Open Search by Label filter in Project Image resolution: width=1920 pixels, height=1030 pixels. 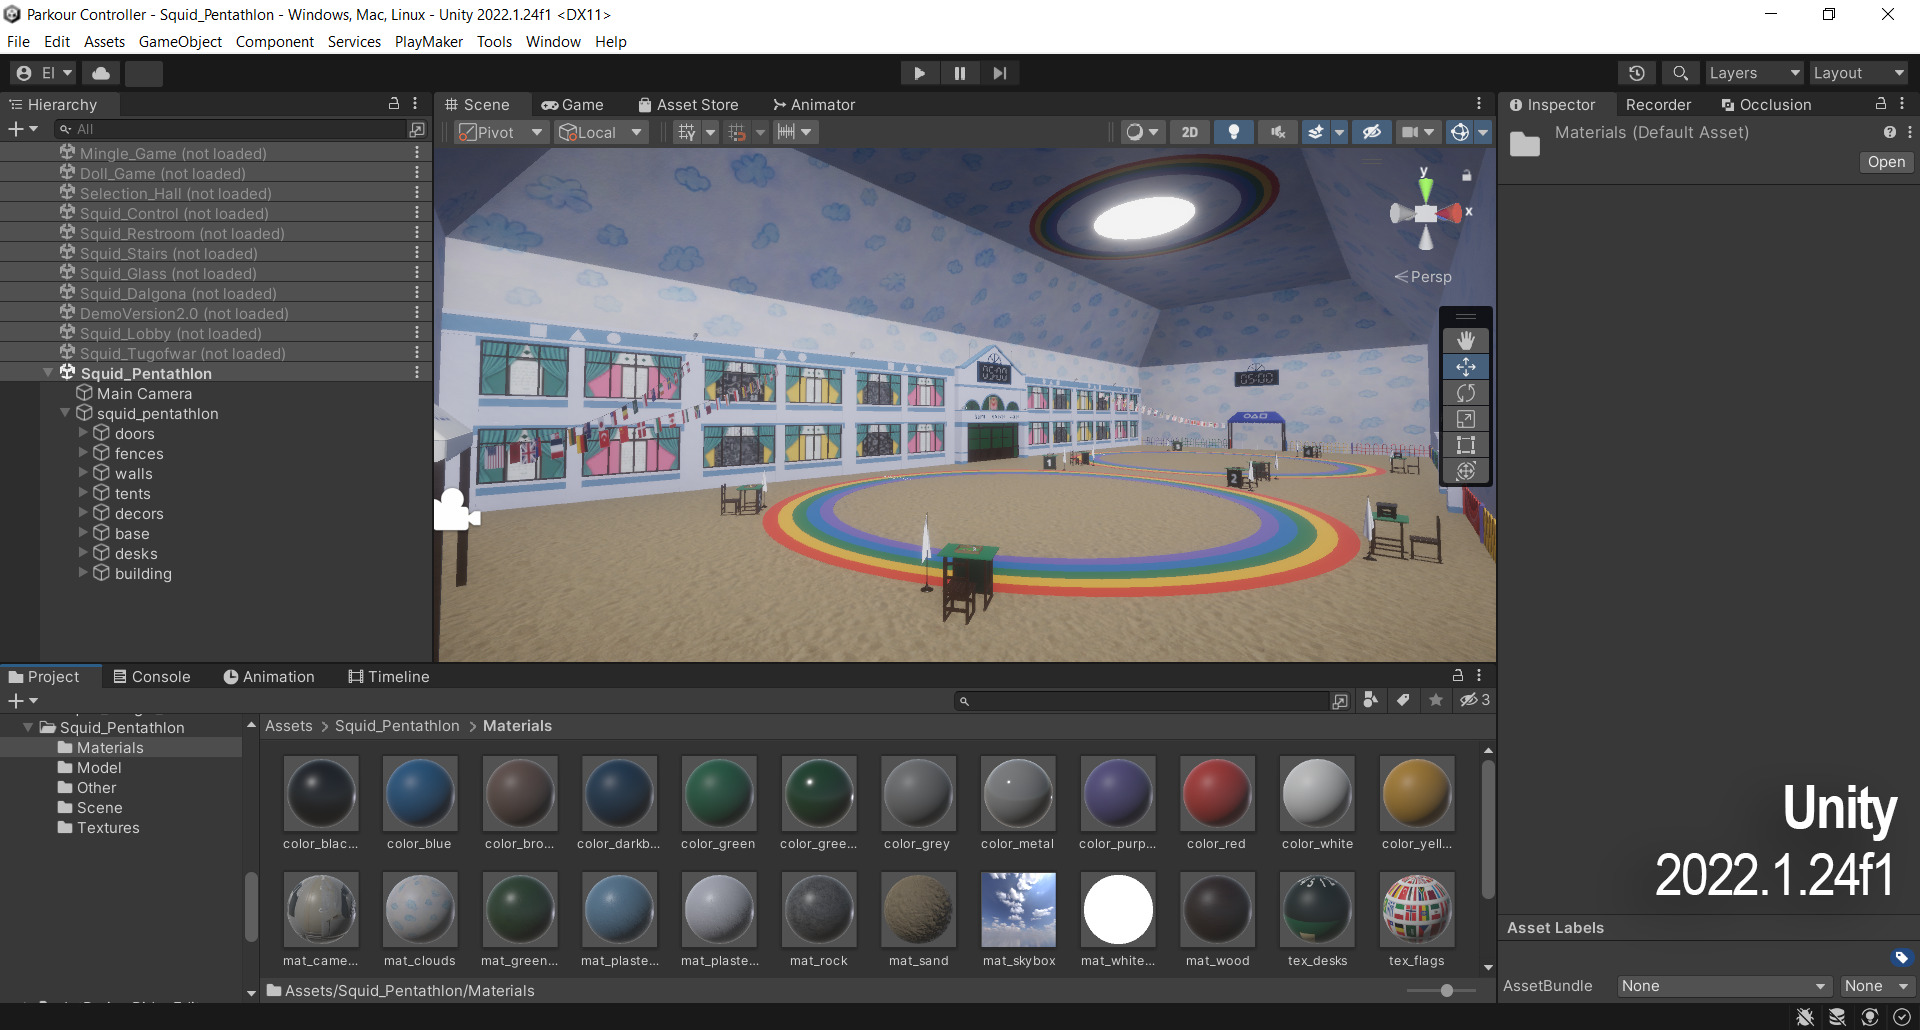click(1403, 700)
